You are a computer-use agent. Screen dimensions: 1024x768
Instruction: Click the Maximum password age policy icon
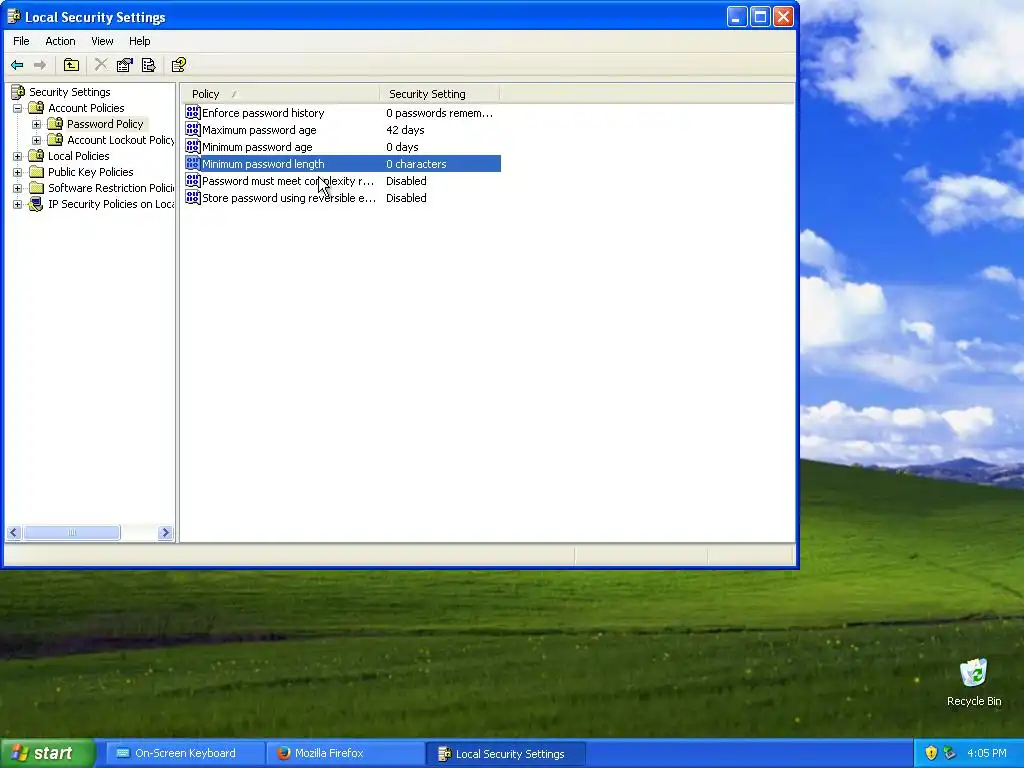[x=193, y=129]
